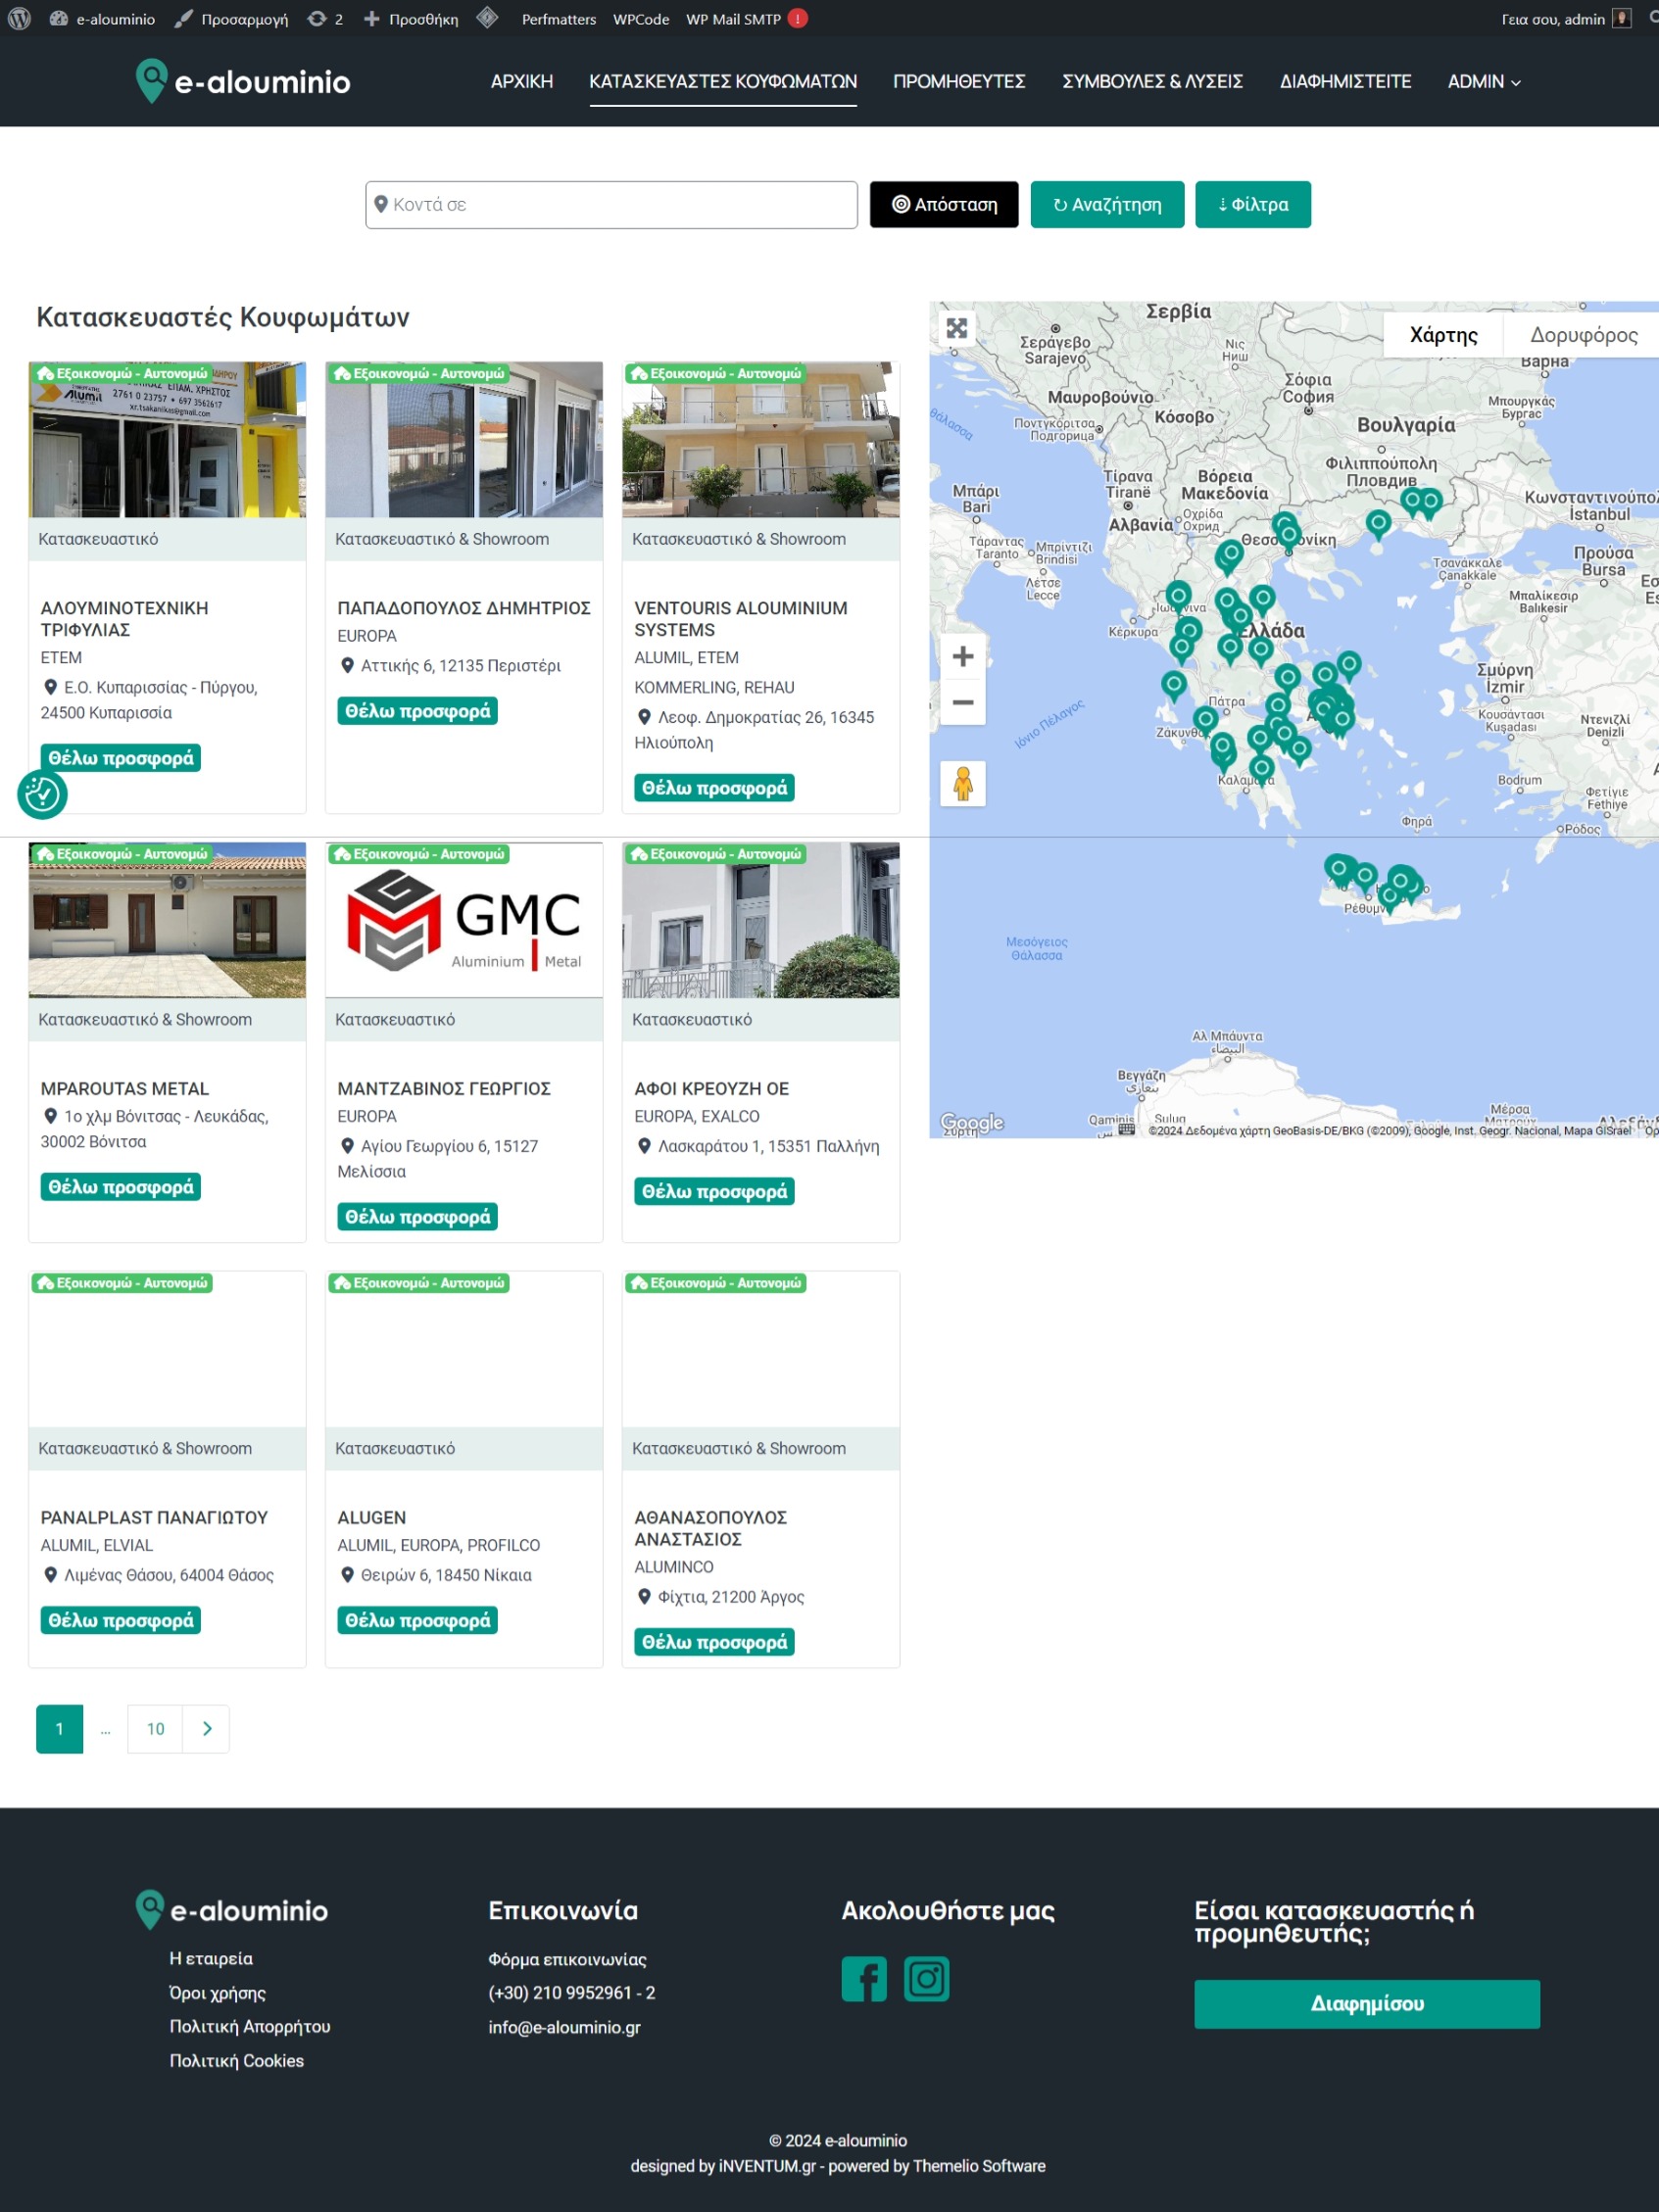Click the e-alouminio site logo in header
Viewport: 1659px width, 2212px height.
click(x=243, y=81)
